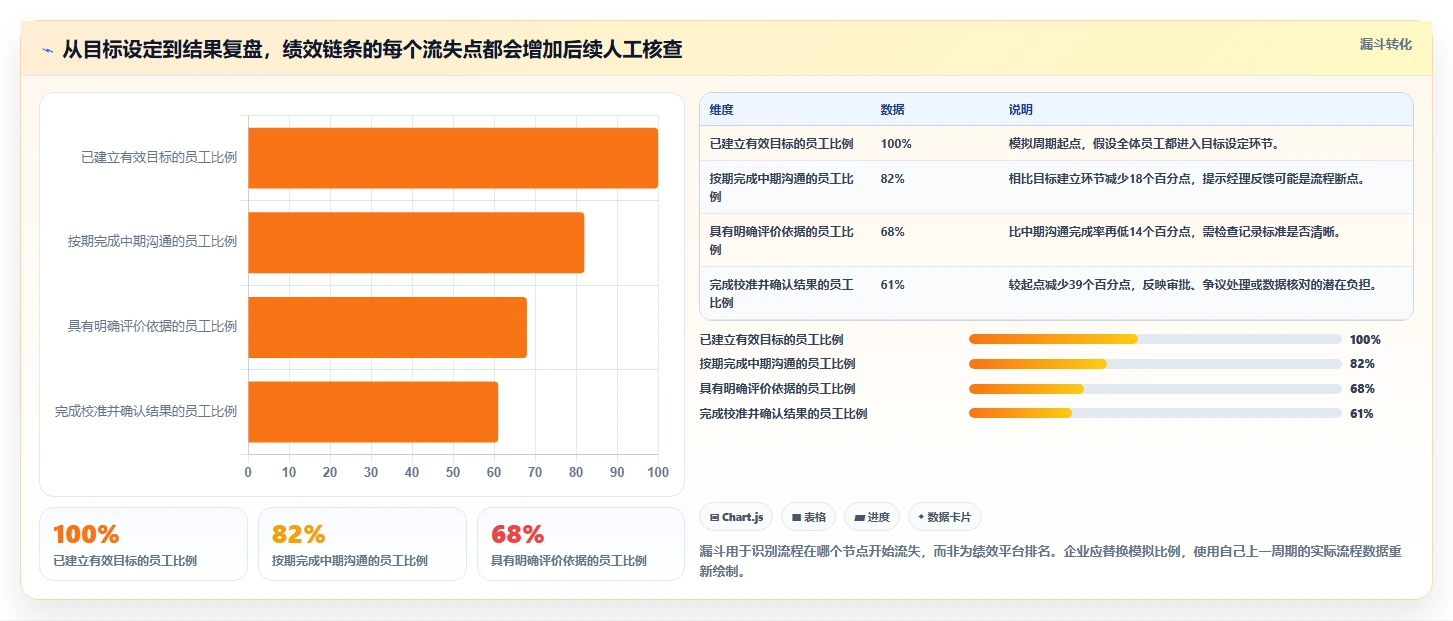1453x621 pixels.
Task: Click the Chart.js chip
Action: [x=736, y=517]
